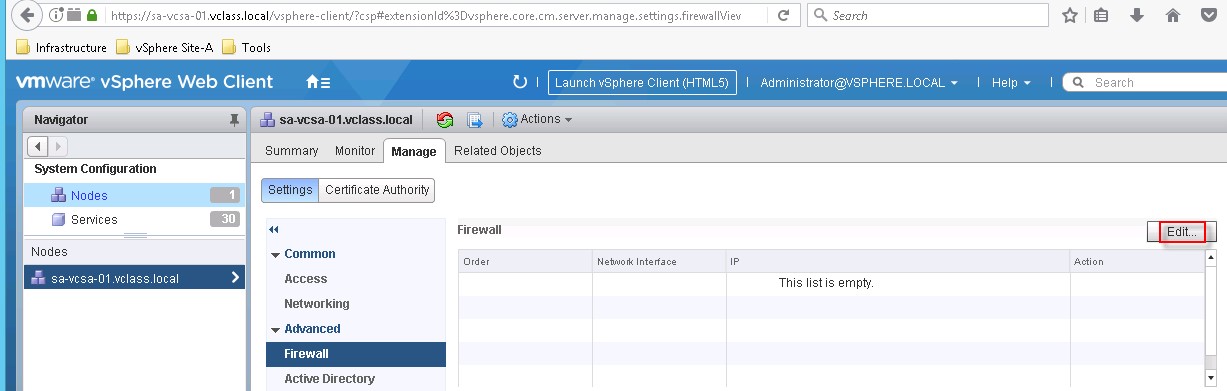
Task: Click the Nodes count badge showing 1
Action: coord(225,196)
